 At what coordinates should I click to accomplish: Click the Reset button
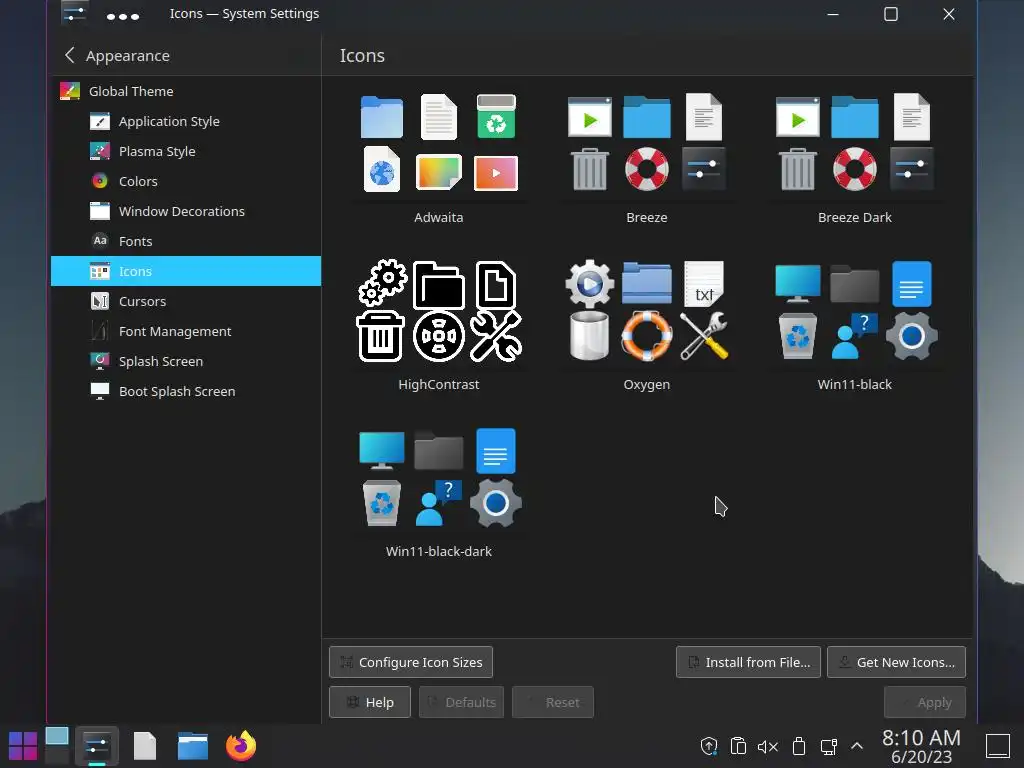coord(552,702)
